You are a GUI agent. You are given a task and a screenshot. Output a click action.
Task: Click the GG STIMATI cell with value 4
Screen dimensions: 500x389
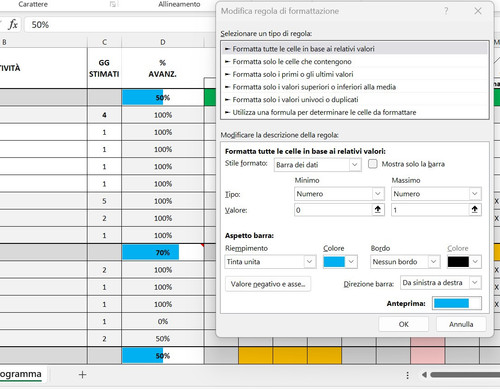[x=104, y=115]
